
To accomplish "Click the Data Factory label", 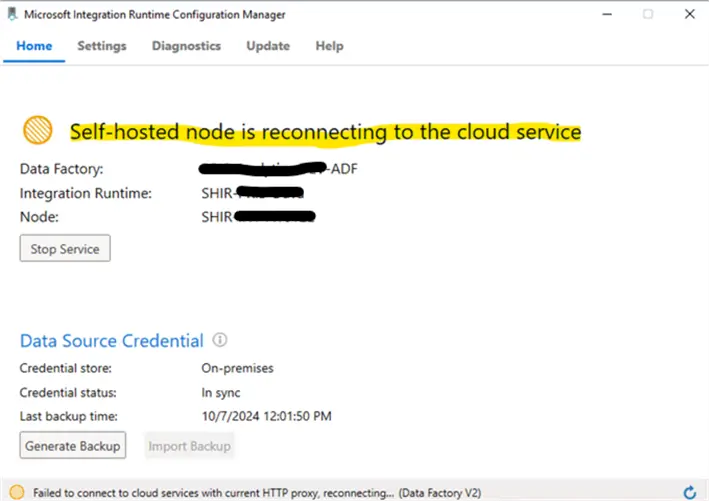I will [x=61, y=169].
